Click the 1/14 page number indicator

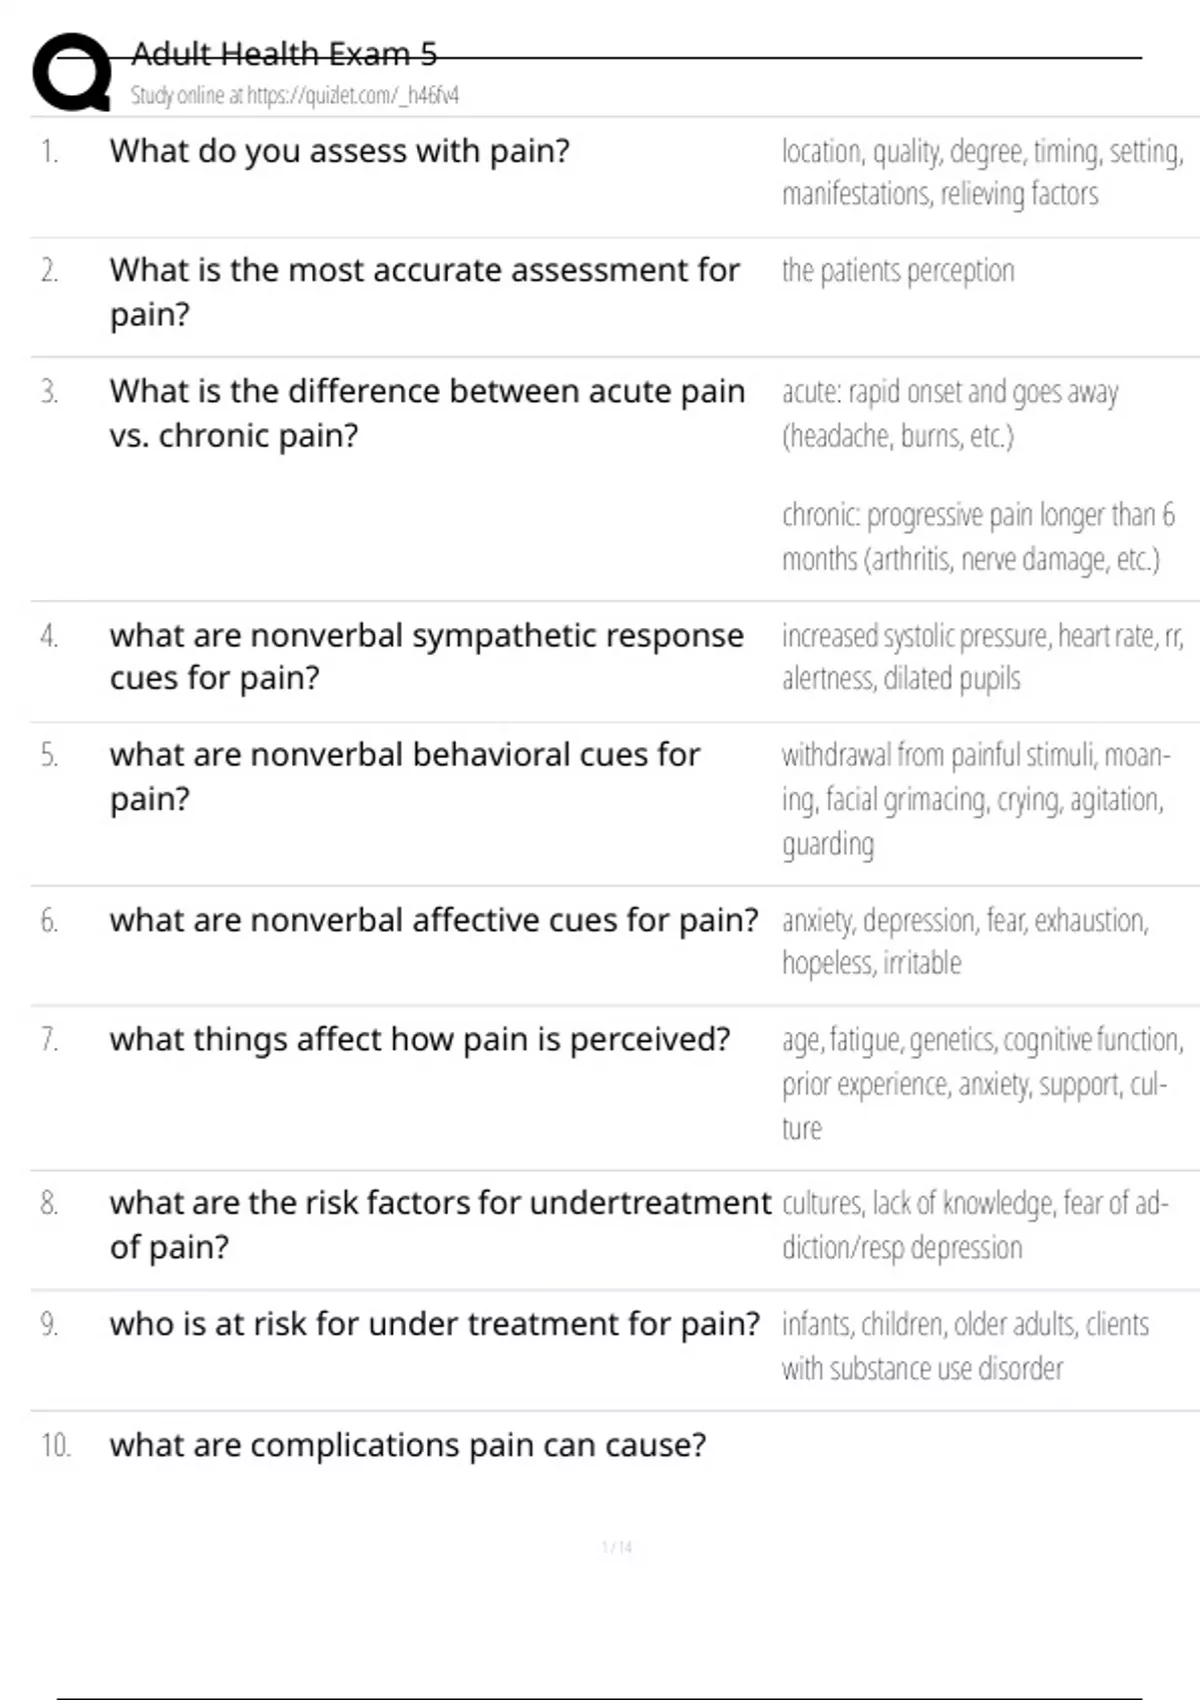(x=617, y=1547)
